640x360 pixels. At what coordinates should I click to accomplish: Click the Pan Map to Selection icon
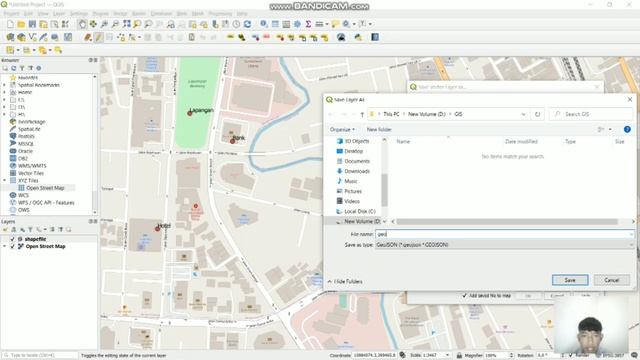click(93, 24)
